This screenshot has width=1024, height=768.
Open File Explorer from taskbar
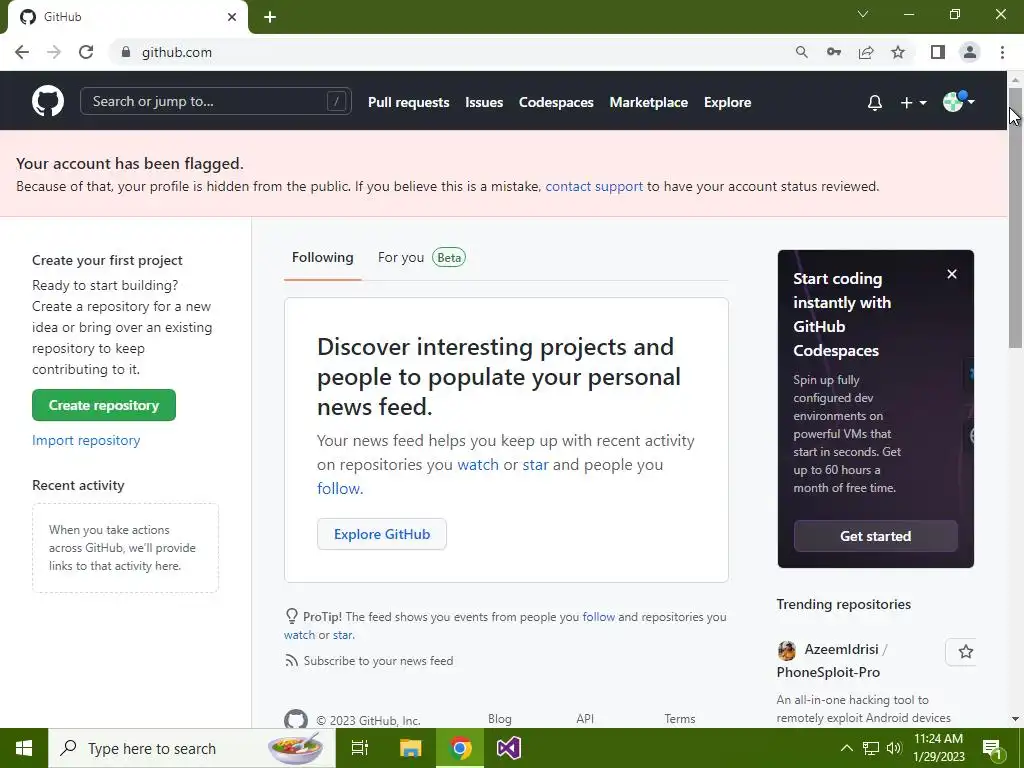(x=411, y=748)
